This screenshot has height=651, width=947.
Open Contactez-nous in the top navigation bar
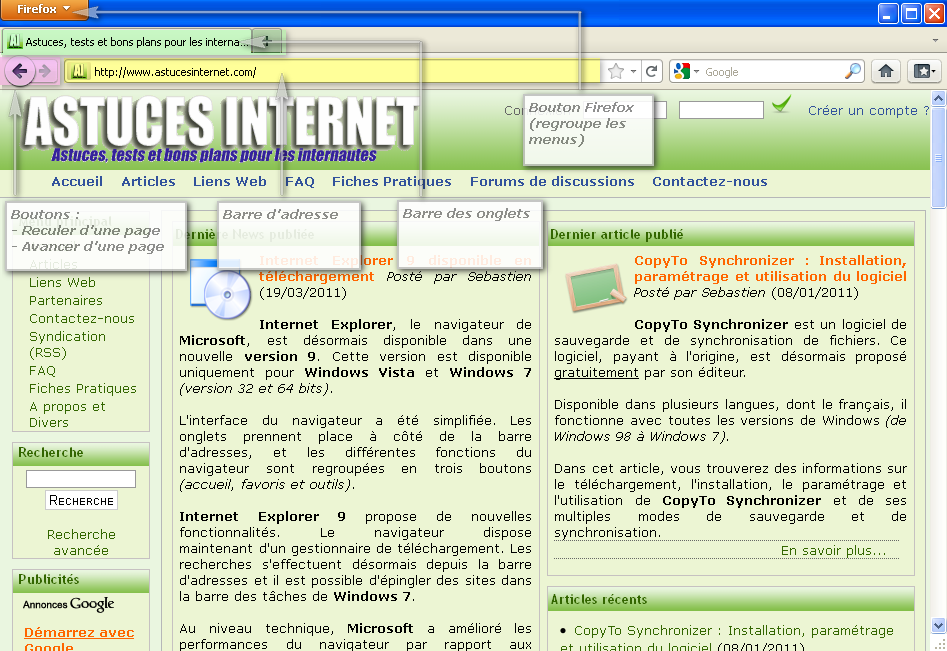(710, 181)
